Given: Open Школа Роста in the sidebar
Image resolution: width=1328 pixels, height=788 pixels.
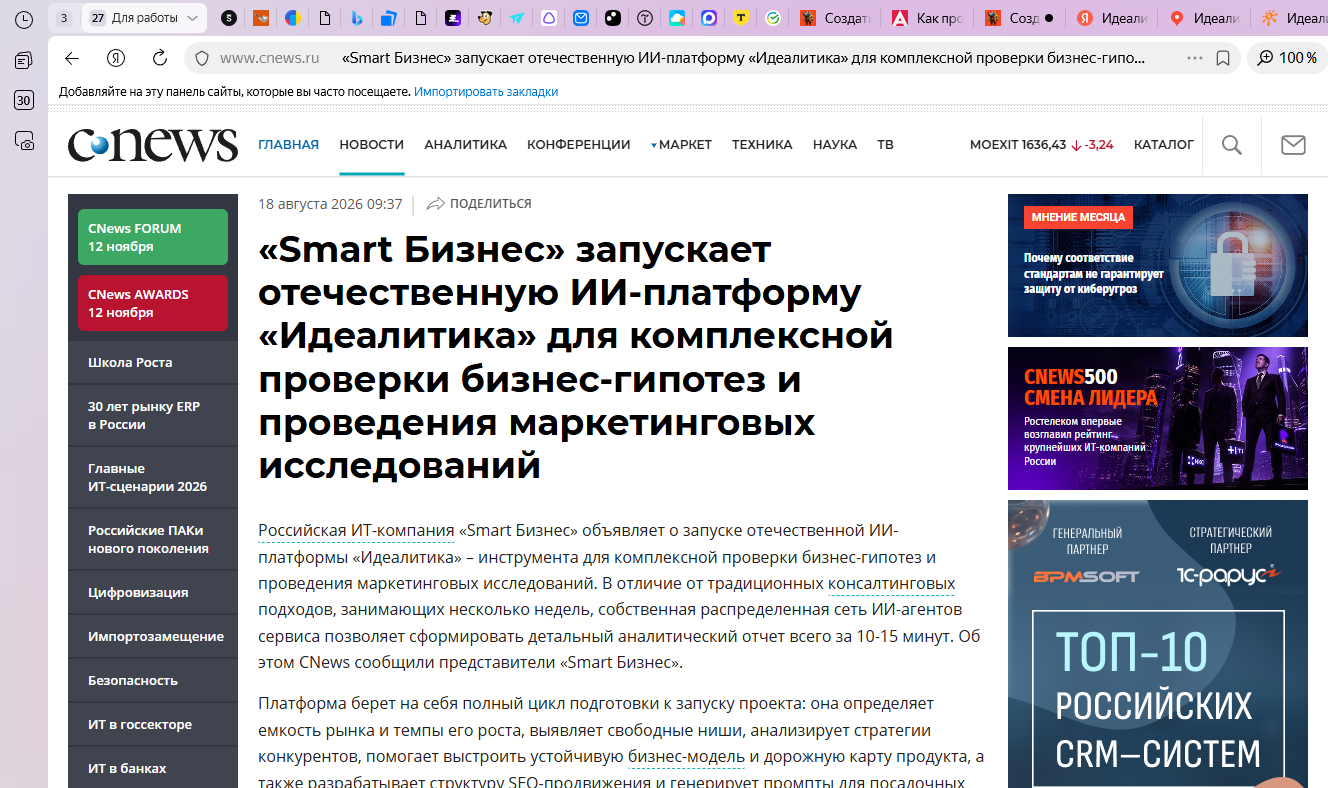Looking at the screenshot, I should pyautogui.click(x=153, y=362).
